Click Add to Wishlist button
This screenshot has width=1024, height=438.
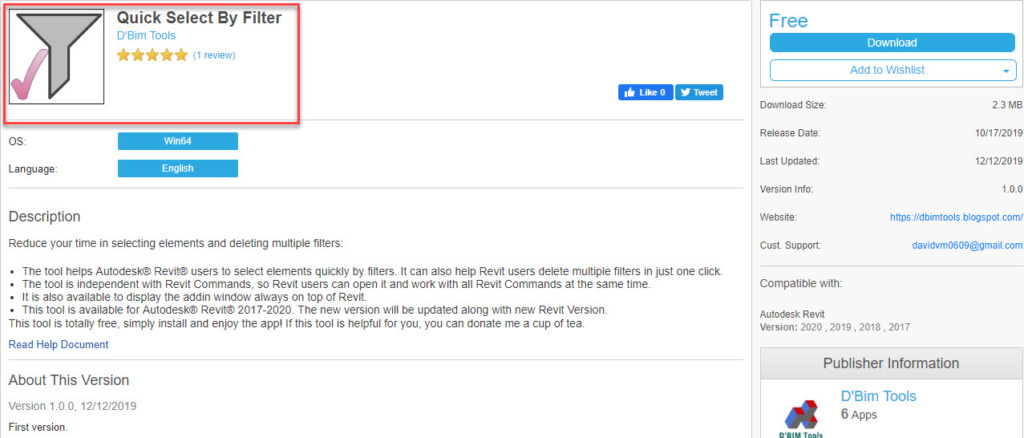[x=886, y=70]
